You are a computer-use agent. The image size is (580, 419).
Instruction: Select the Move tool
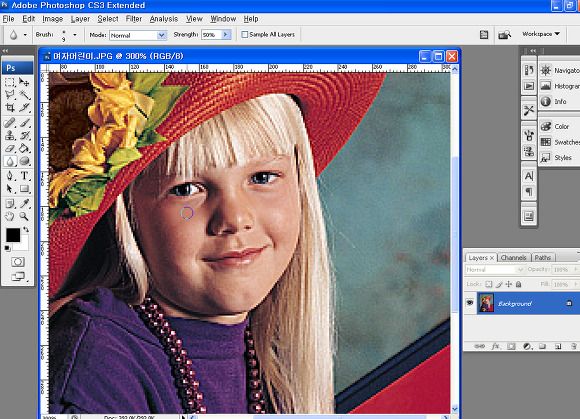coord(24,82)
